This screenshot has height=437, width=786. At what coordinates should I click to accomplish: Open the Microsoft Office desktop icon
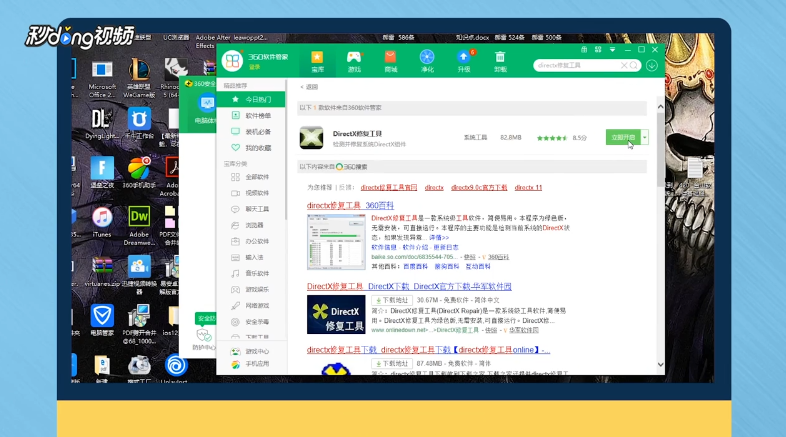point(102,79)
